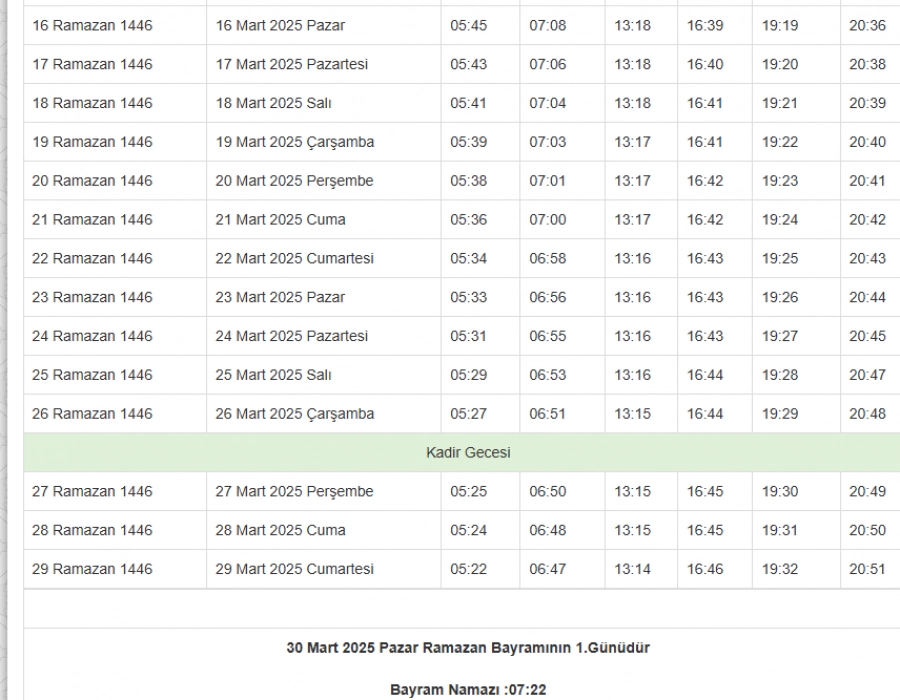Select the 16 Ramazan 1446 cell

point(92,25)
